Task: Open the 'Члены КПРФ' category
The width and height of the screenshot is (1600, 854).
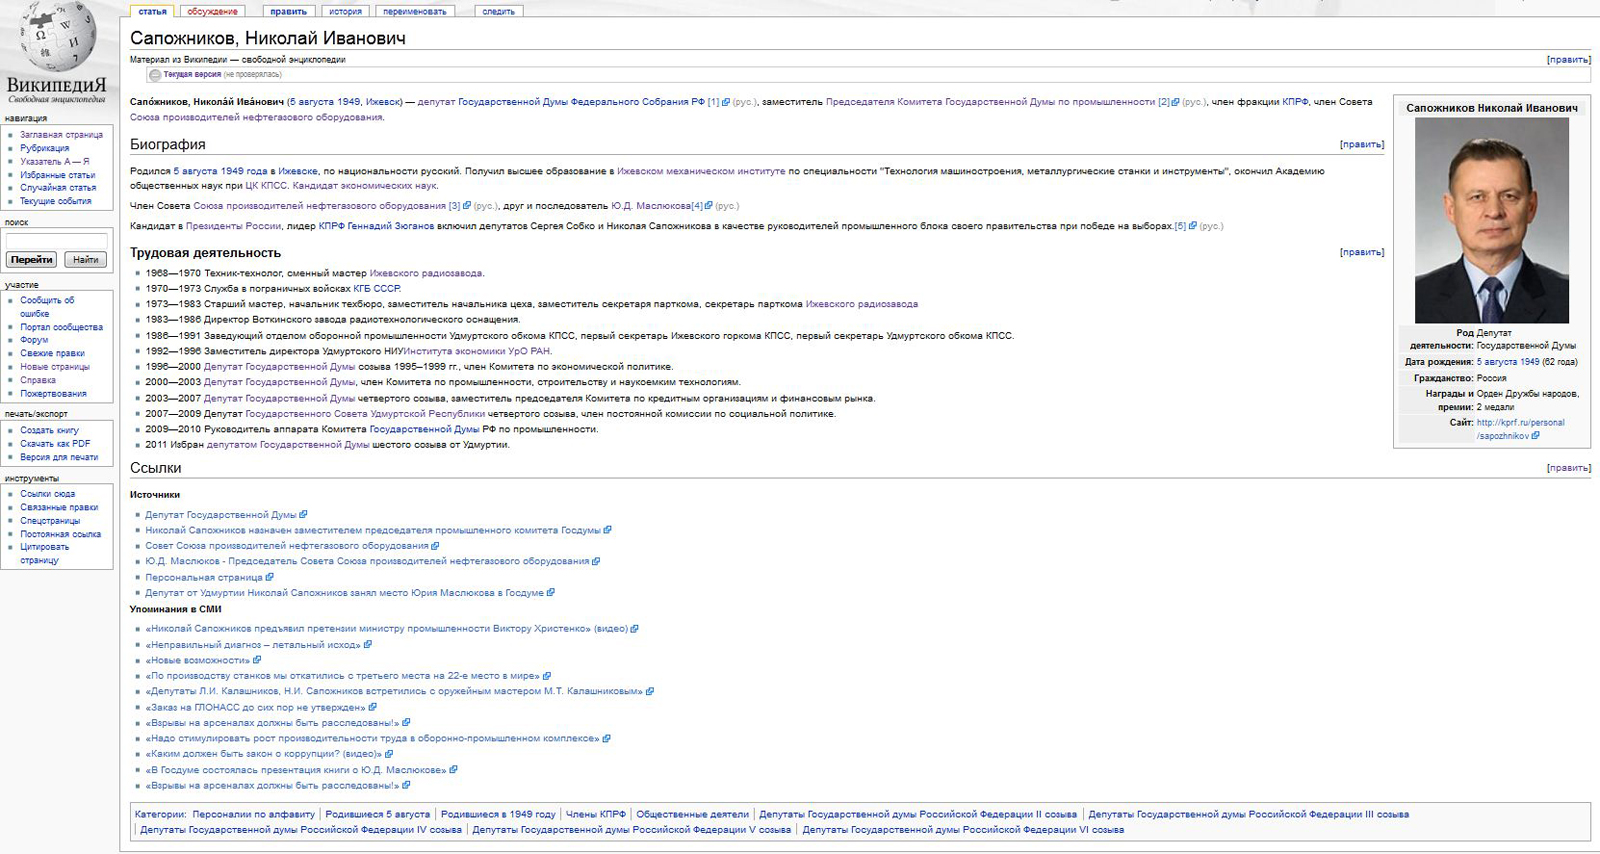Action: coord(596,814)
